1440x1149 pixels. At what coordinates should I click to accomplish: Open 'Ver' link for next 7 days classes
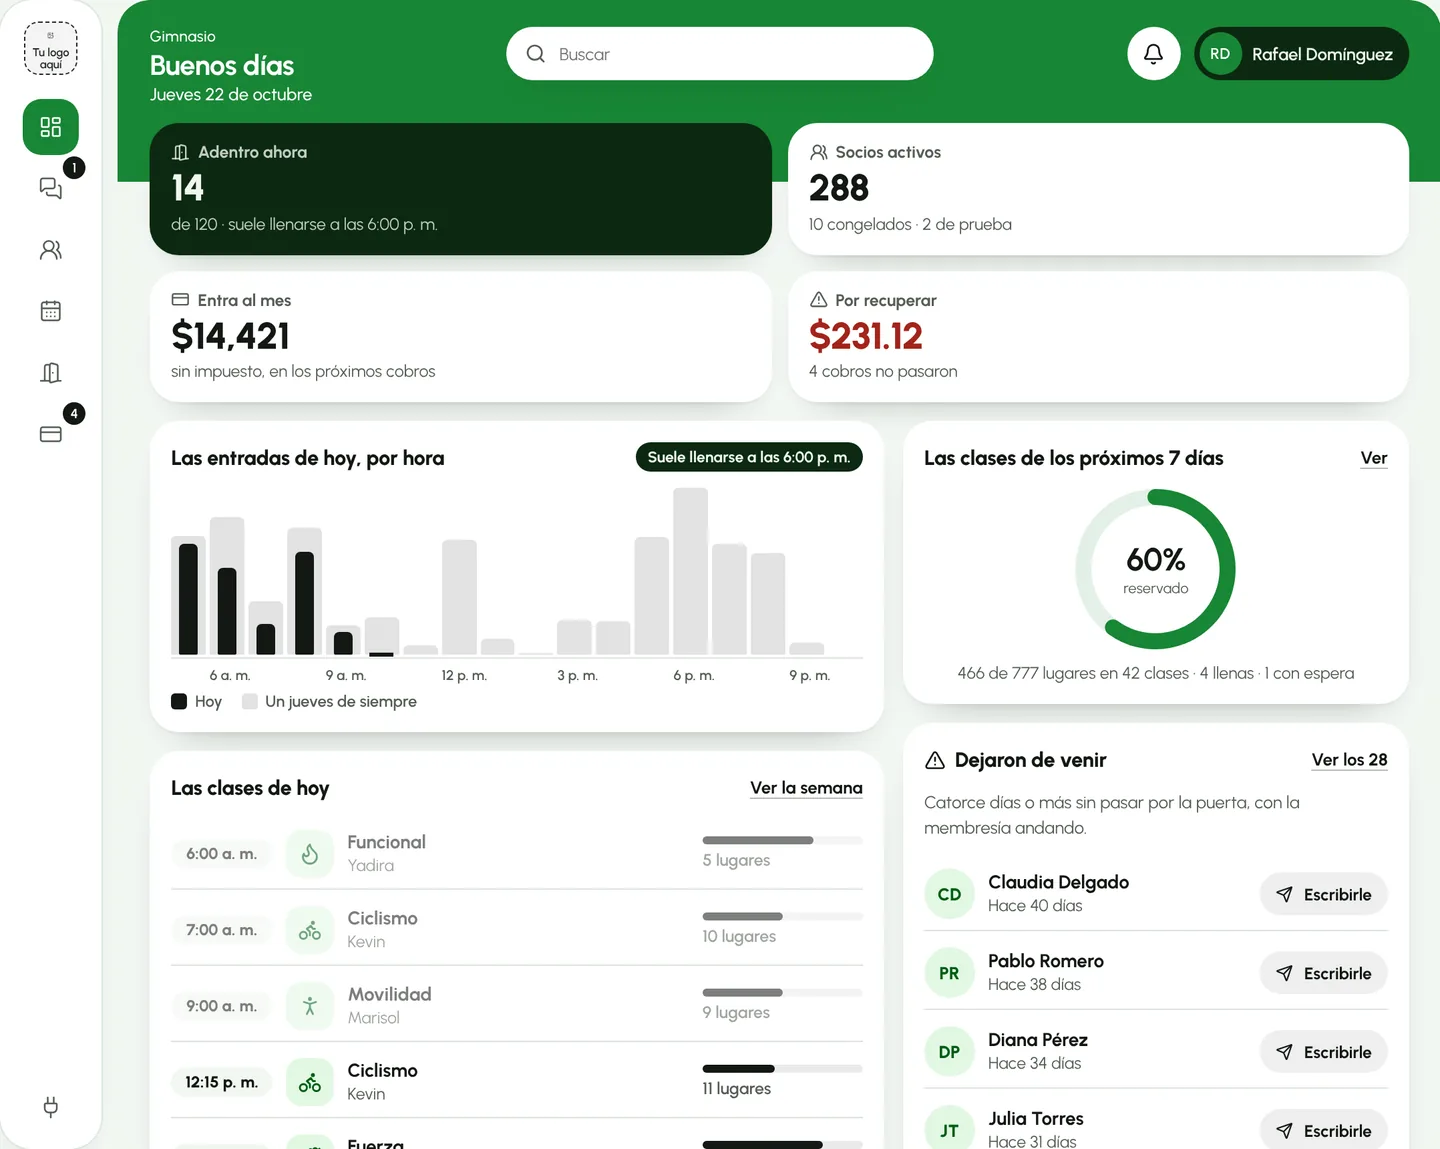tap(1374, 458)
